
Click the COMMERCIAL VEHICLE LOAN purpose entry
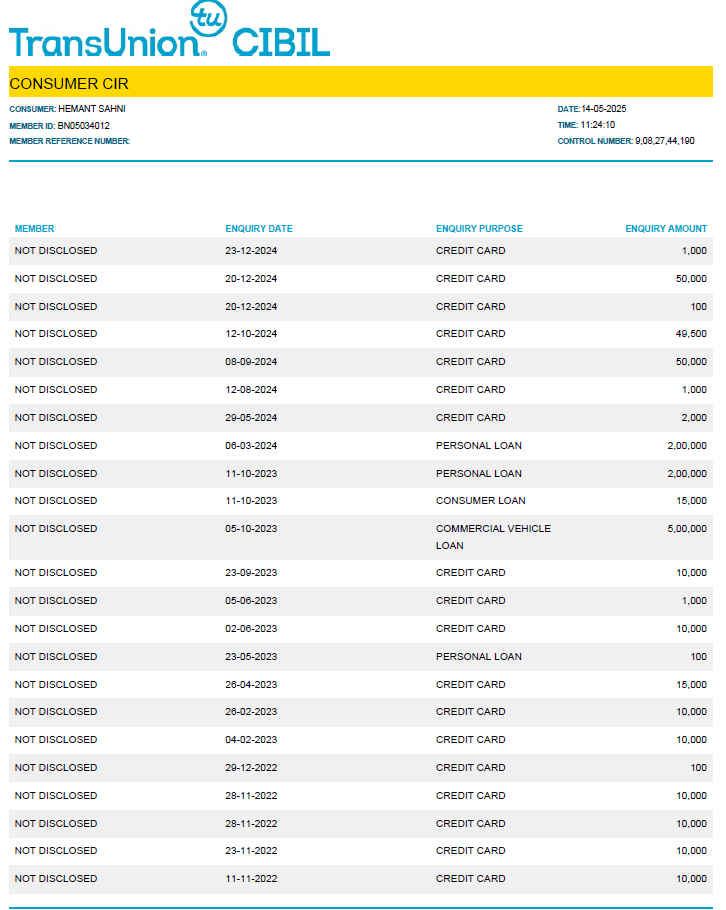point(493,537)
